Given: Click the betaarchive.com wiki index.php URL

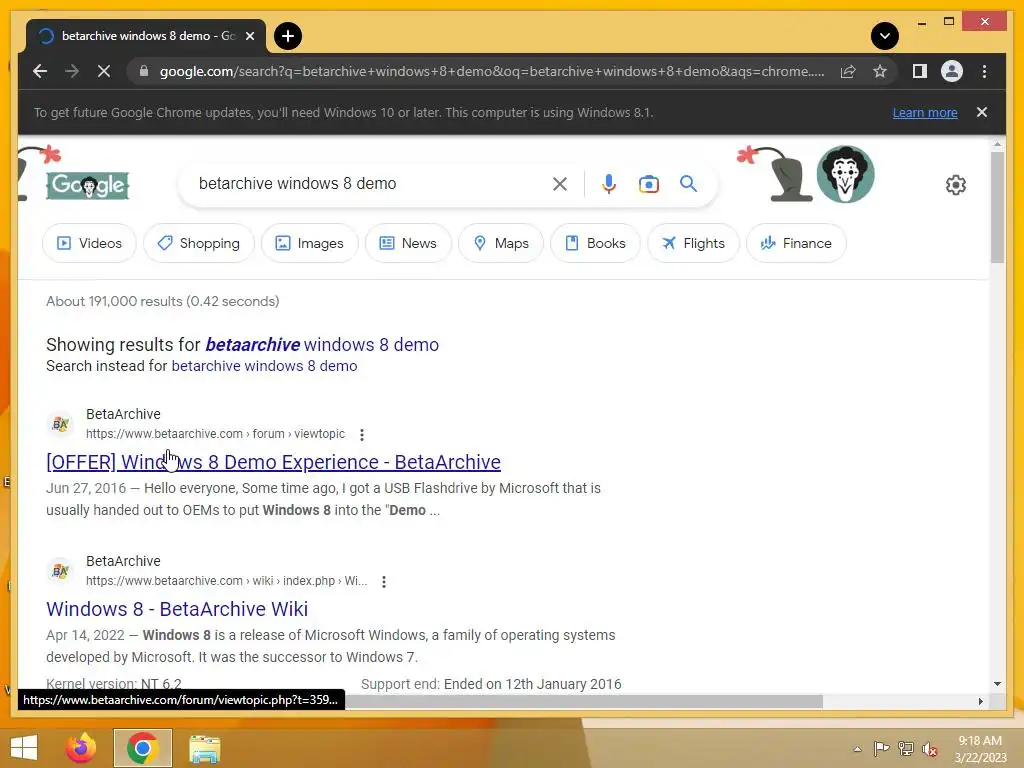Looking at the screenshot, I should [226, 581].
